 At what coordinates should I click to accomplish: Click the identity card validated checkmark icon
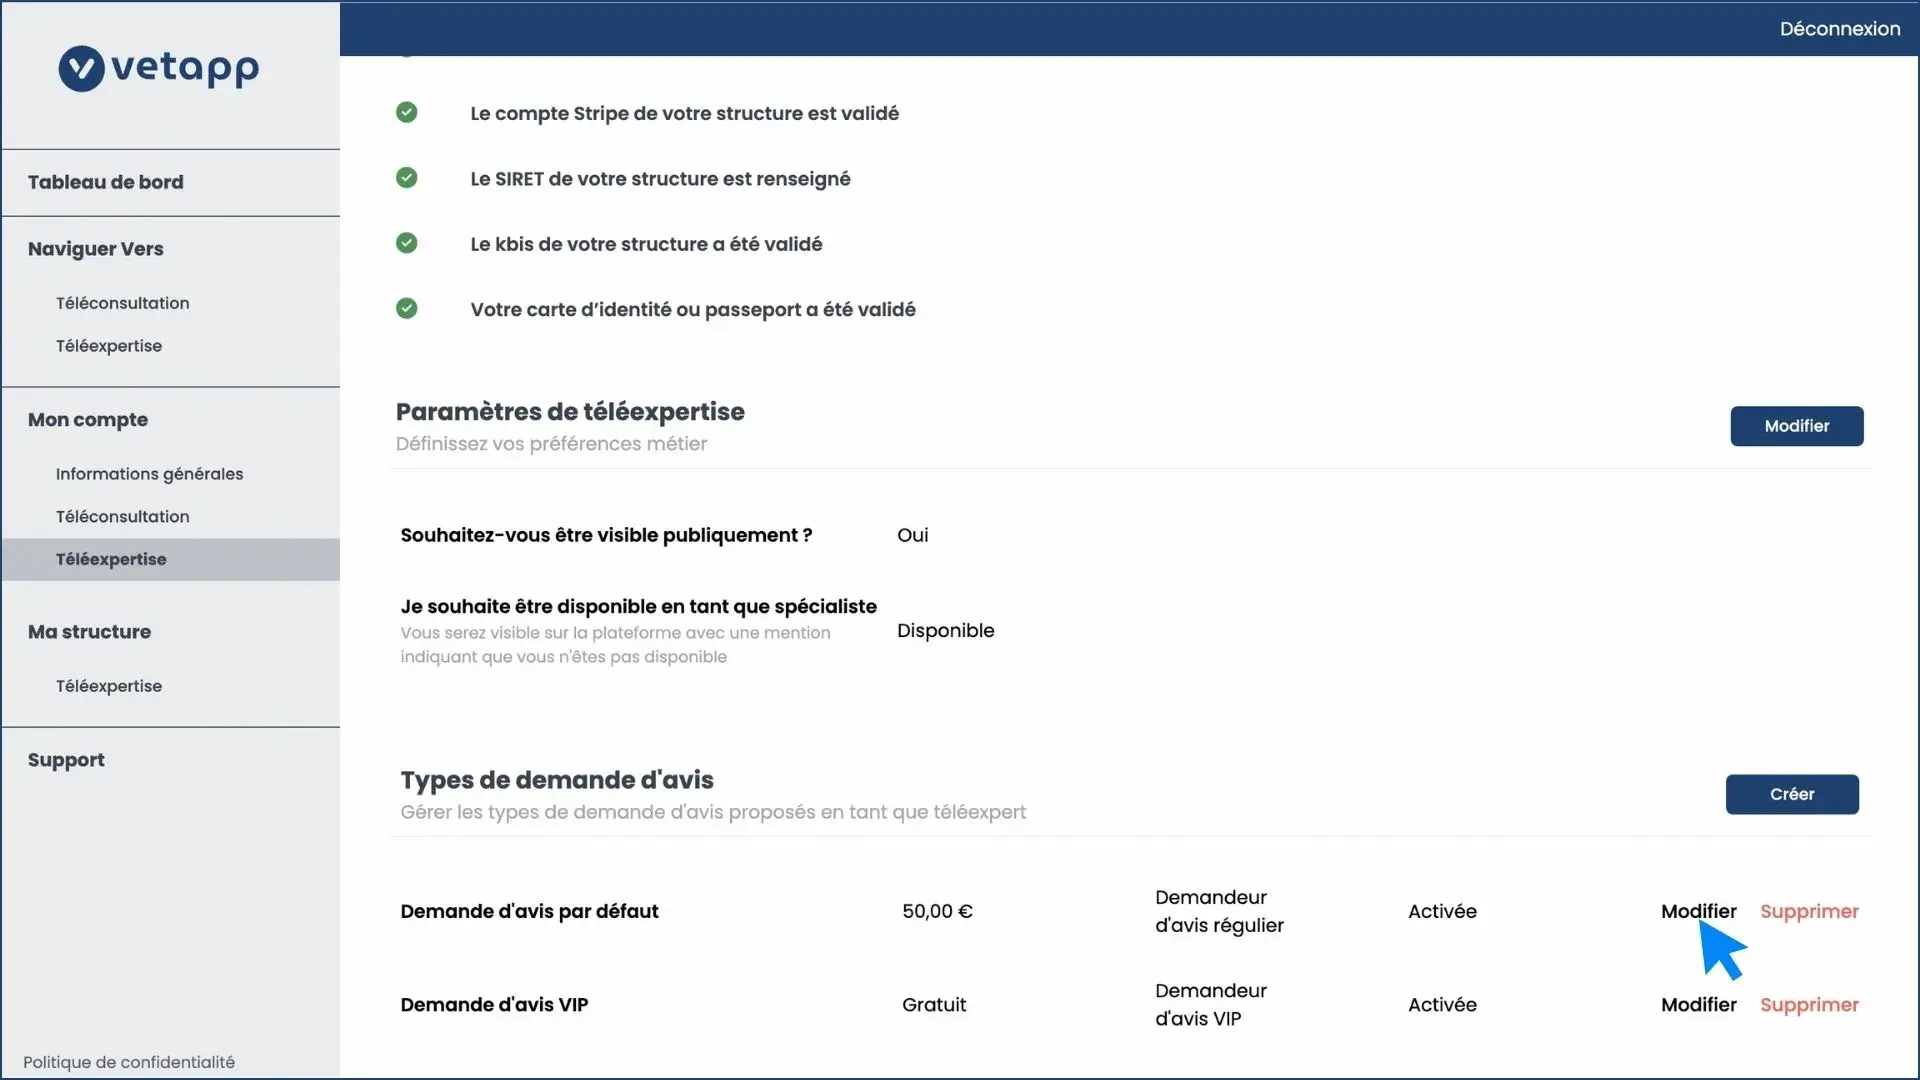pyautogui.click(x=406, y=308)
